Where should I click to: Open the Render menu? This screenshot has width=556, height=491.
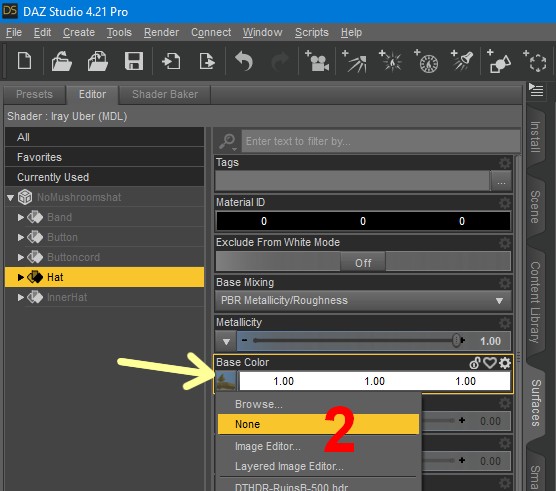click(x=161, y=32)
